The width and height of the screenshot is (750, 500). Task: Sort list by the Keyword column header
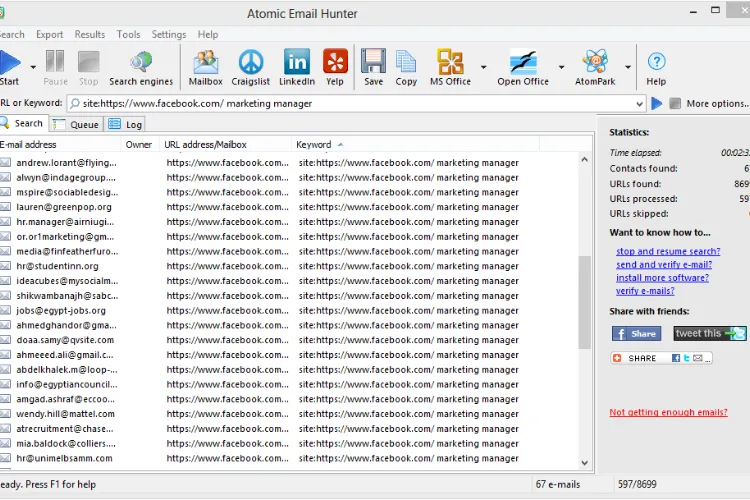314,145
